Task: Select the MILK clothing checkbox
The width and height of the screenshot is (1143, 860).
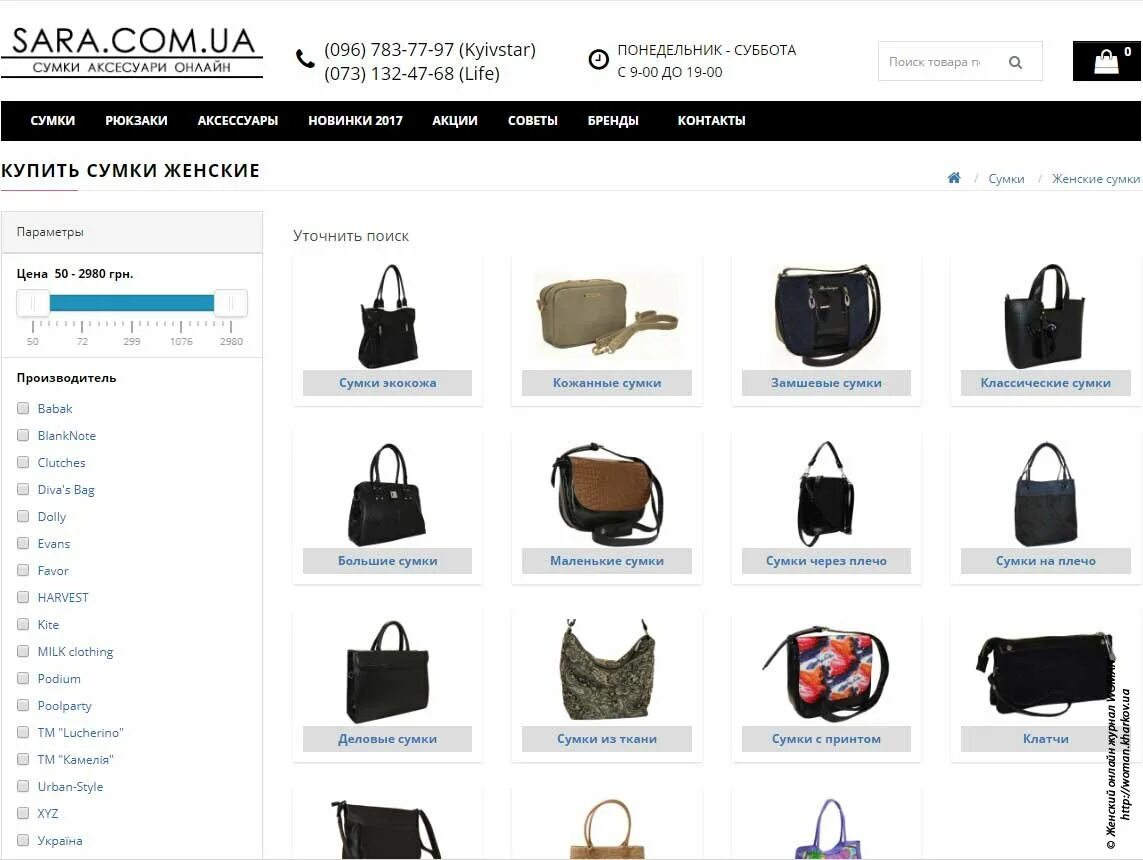Action: [23, 651]
